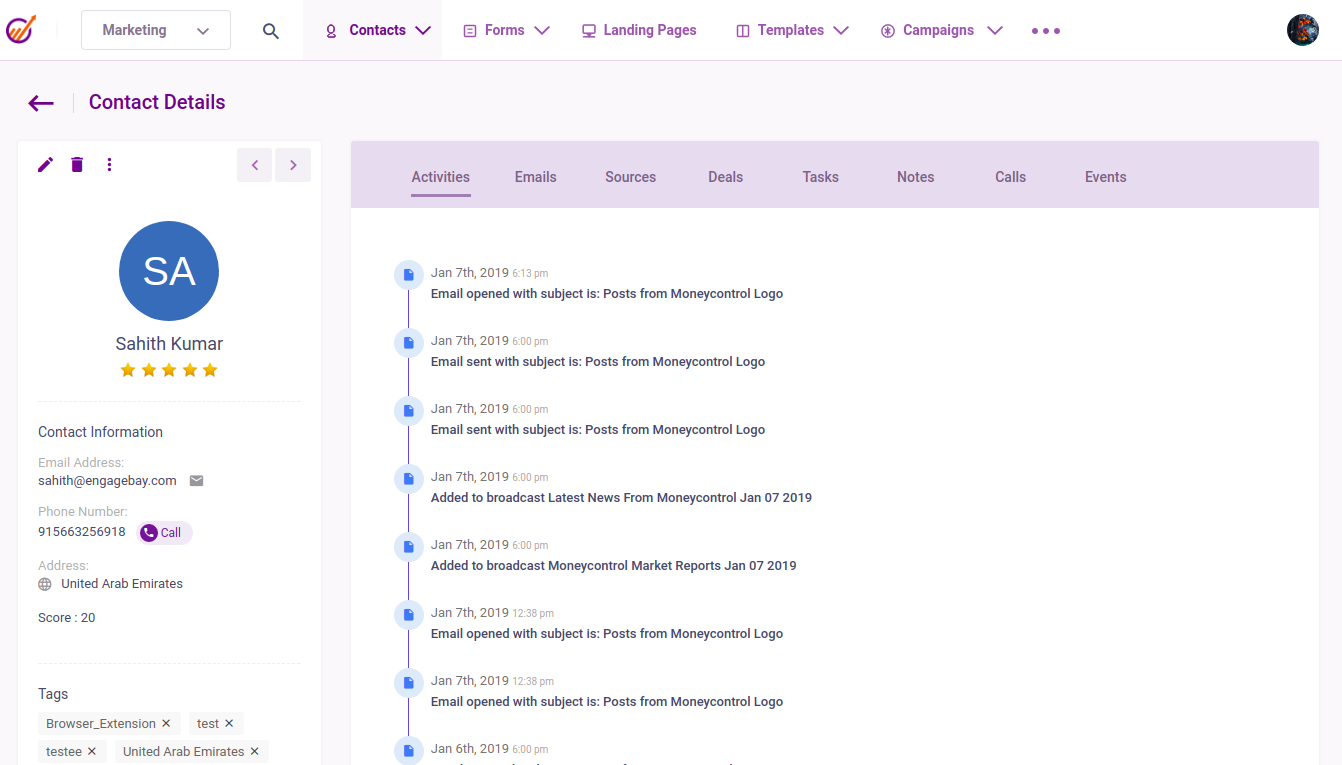Open the profile avatar in top right corner
This screenshot has height=765, width=1342.
(x=1302, y=29)
